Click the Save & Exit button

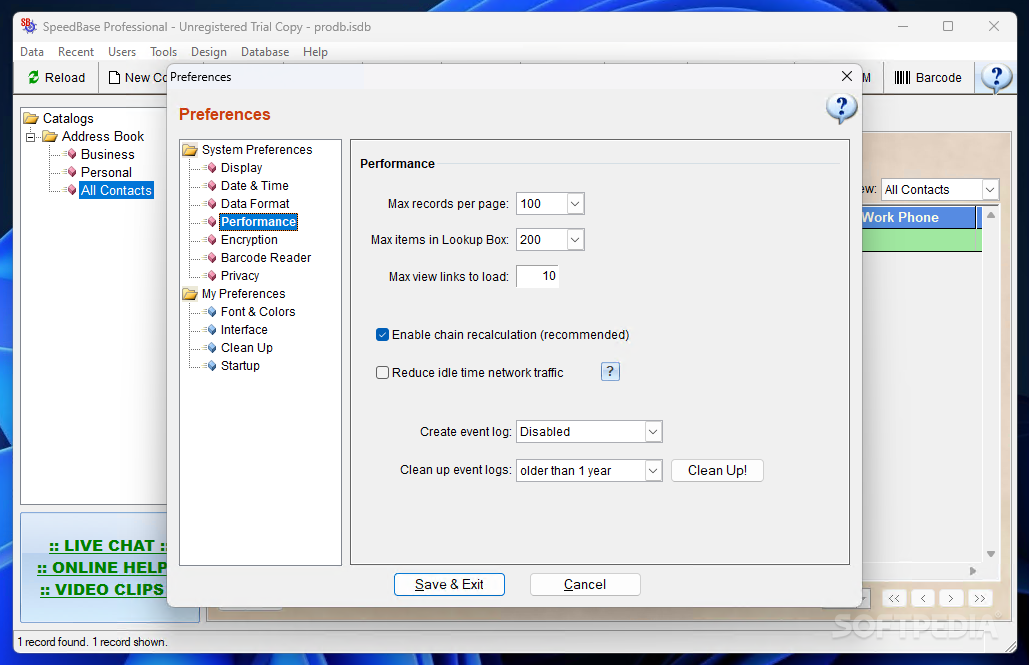450,584
